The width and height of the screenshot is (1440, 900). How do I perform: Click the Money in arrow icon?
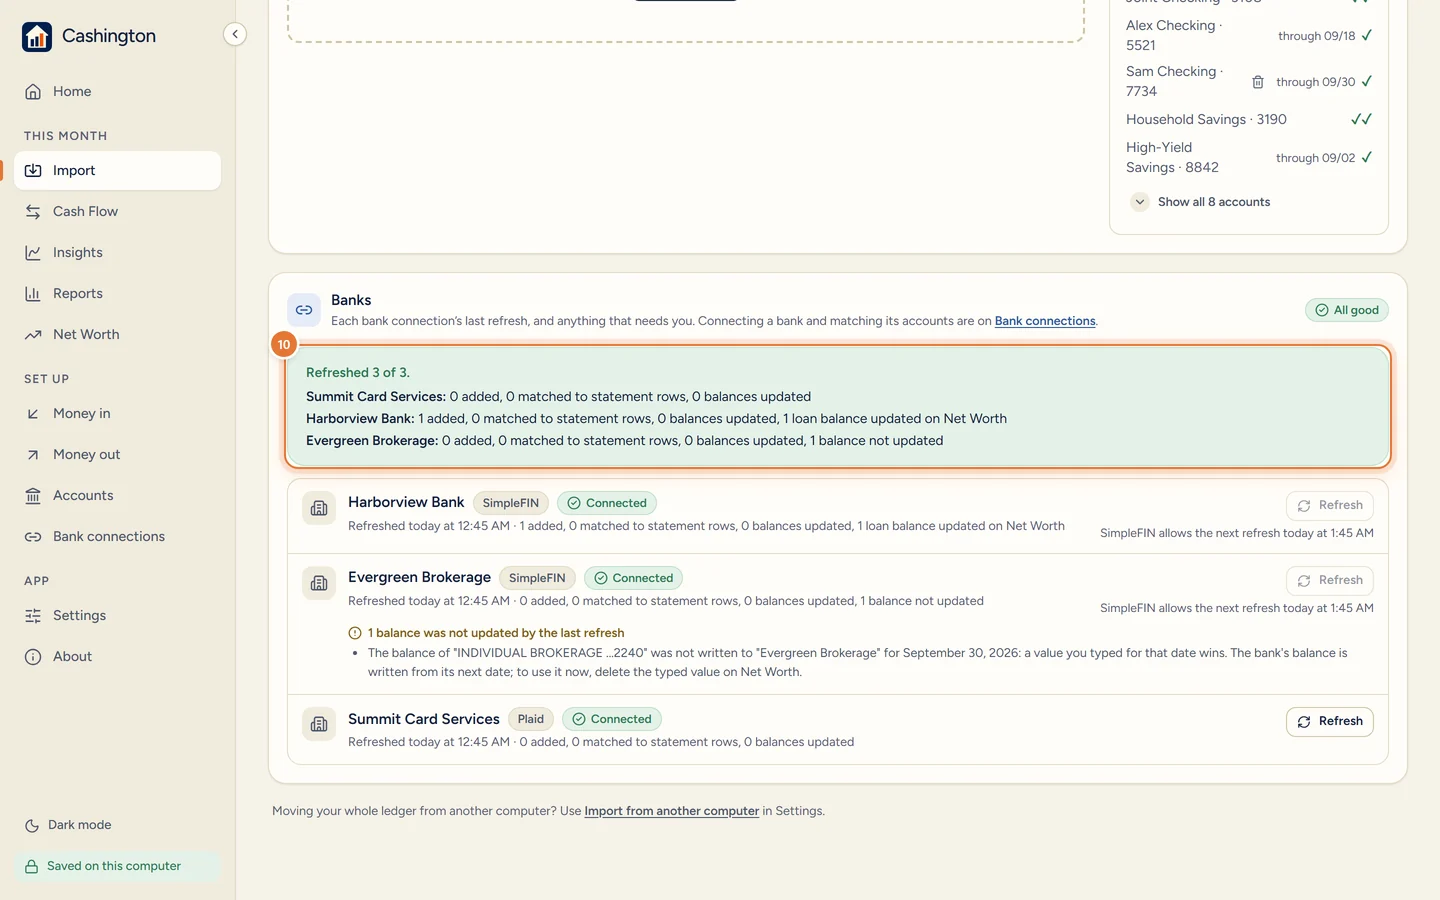33,413
